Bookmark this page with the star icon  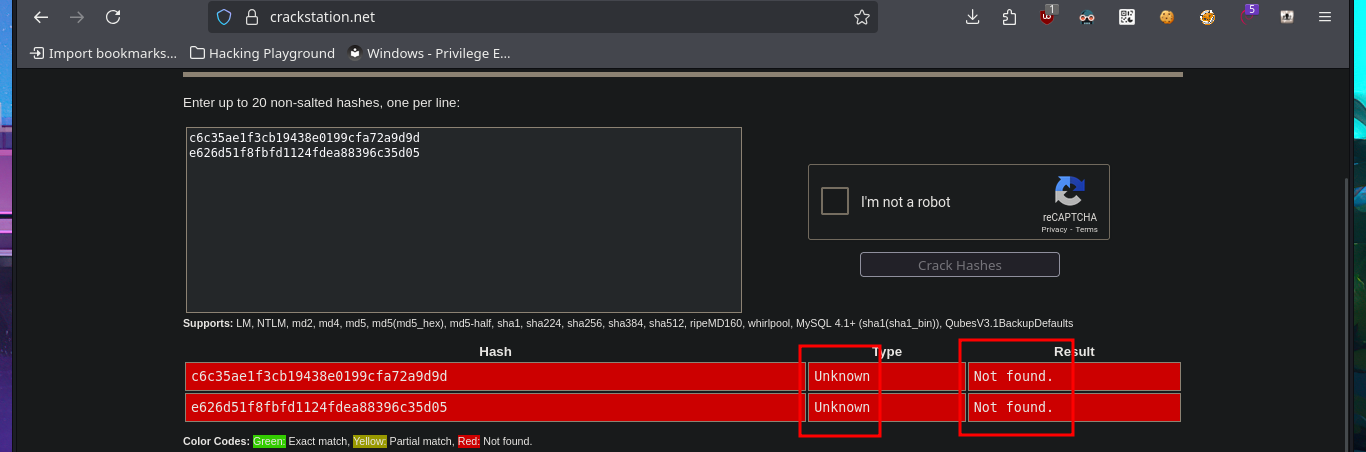tap(861, 17)
